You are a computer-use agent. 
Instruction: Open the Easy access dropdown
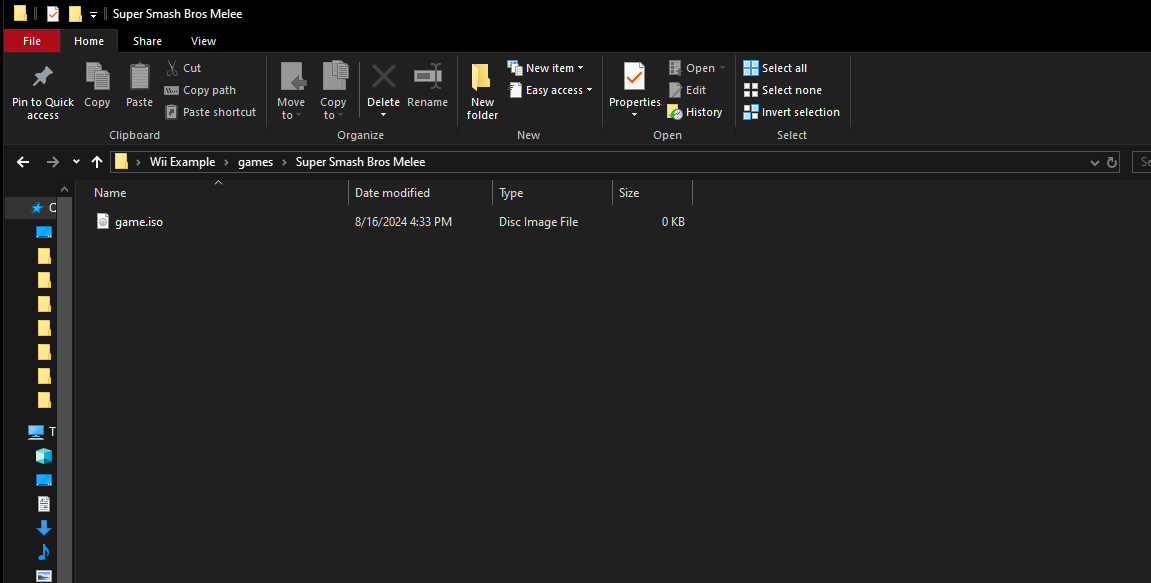click(x=550, y=90)
